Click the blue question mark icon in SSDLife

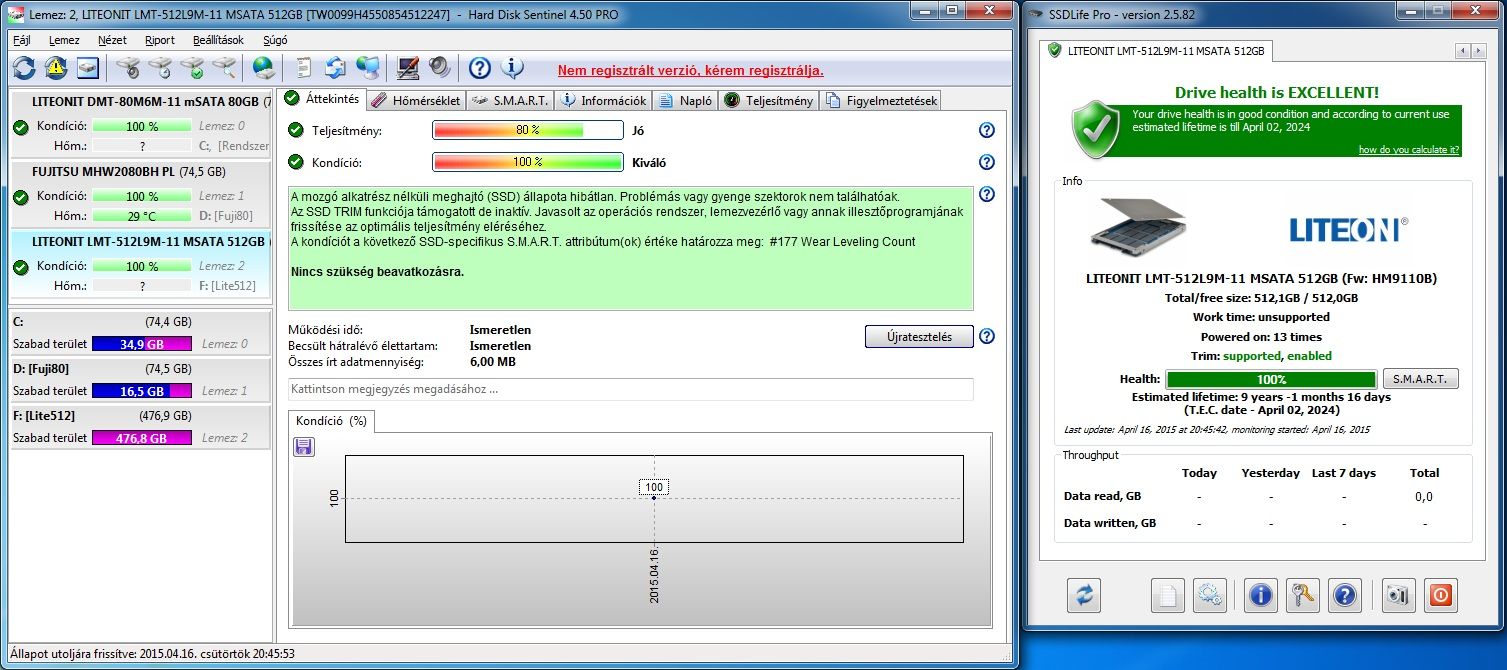[1346, 595]
